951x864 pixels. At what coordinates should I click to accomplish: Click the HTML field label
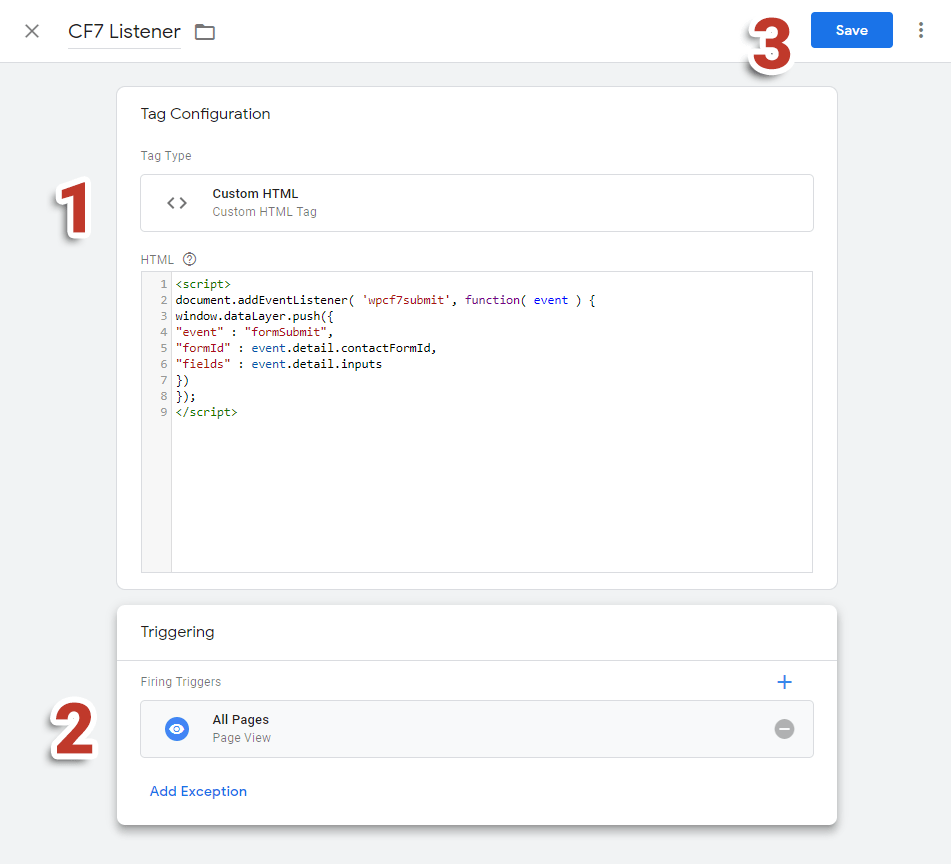[157, 258]
